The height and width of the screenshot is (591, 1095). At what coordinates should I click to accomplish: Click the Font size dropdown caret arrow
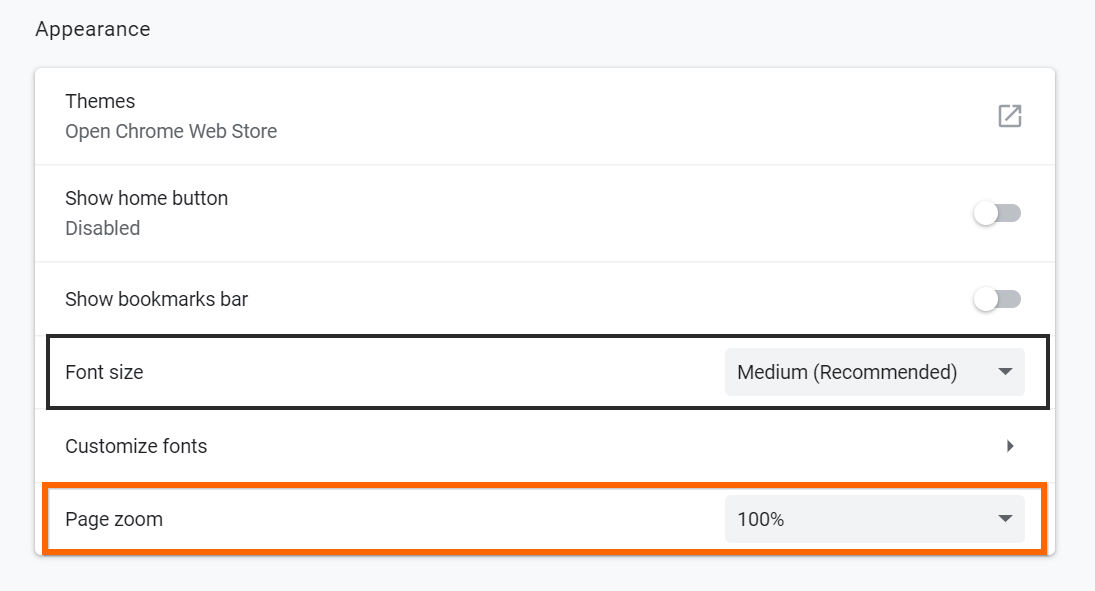(1005, 372)
